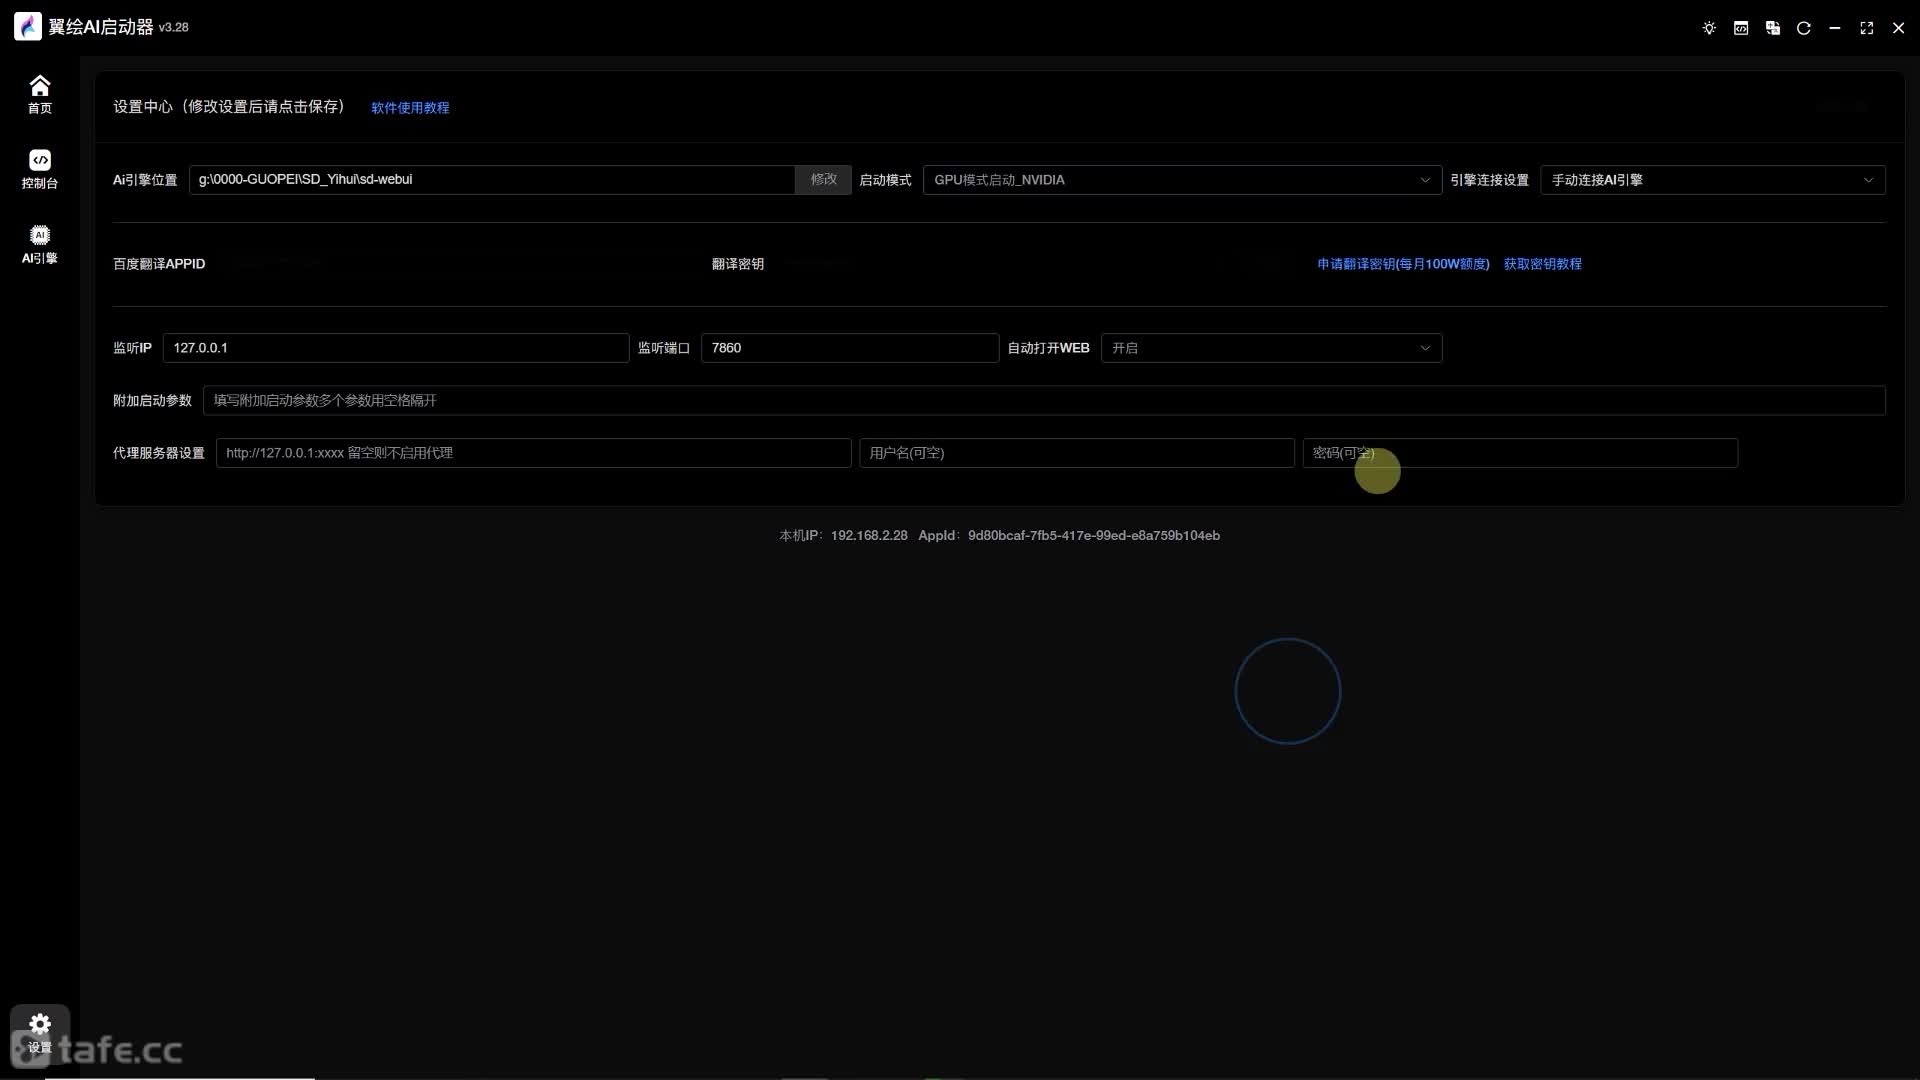
Task: Focus the 附加启动参数 input field
Action: (x=1044, y=401)
